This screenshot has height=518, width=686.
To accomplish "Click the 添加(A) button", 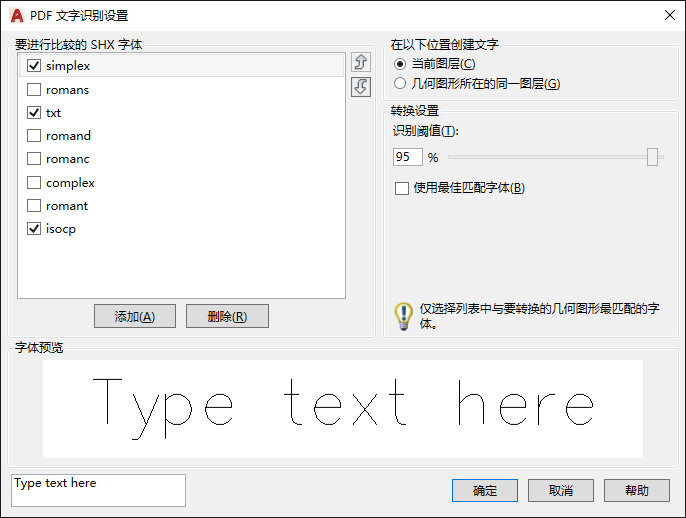I will pyautogui.click(x=135, y=316).
